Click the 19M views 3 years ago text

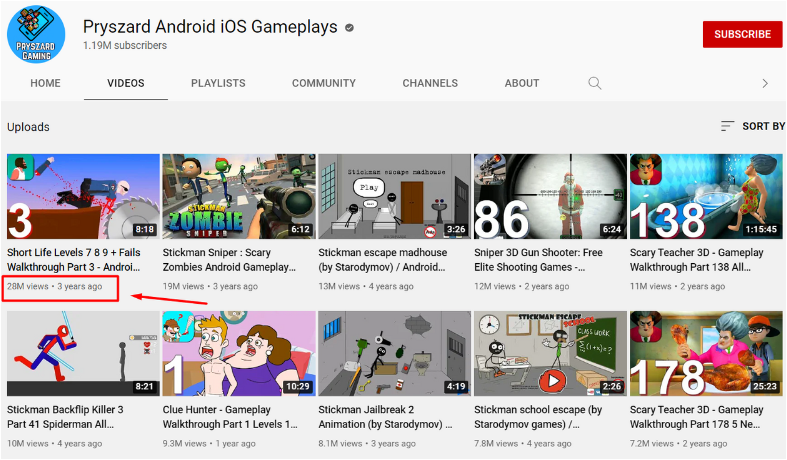coord(210,286)
